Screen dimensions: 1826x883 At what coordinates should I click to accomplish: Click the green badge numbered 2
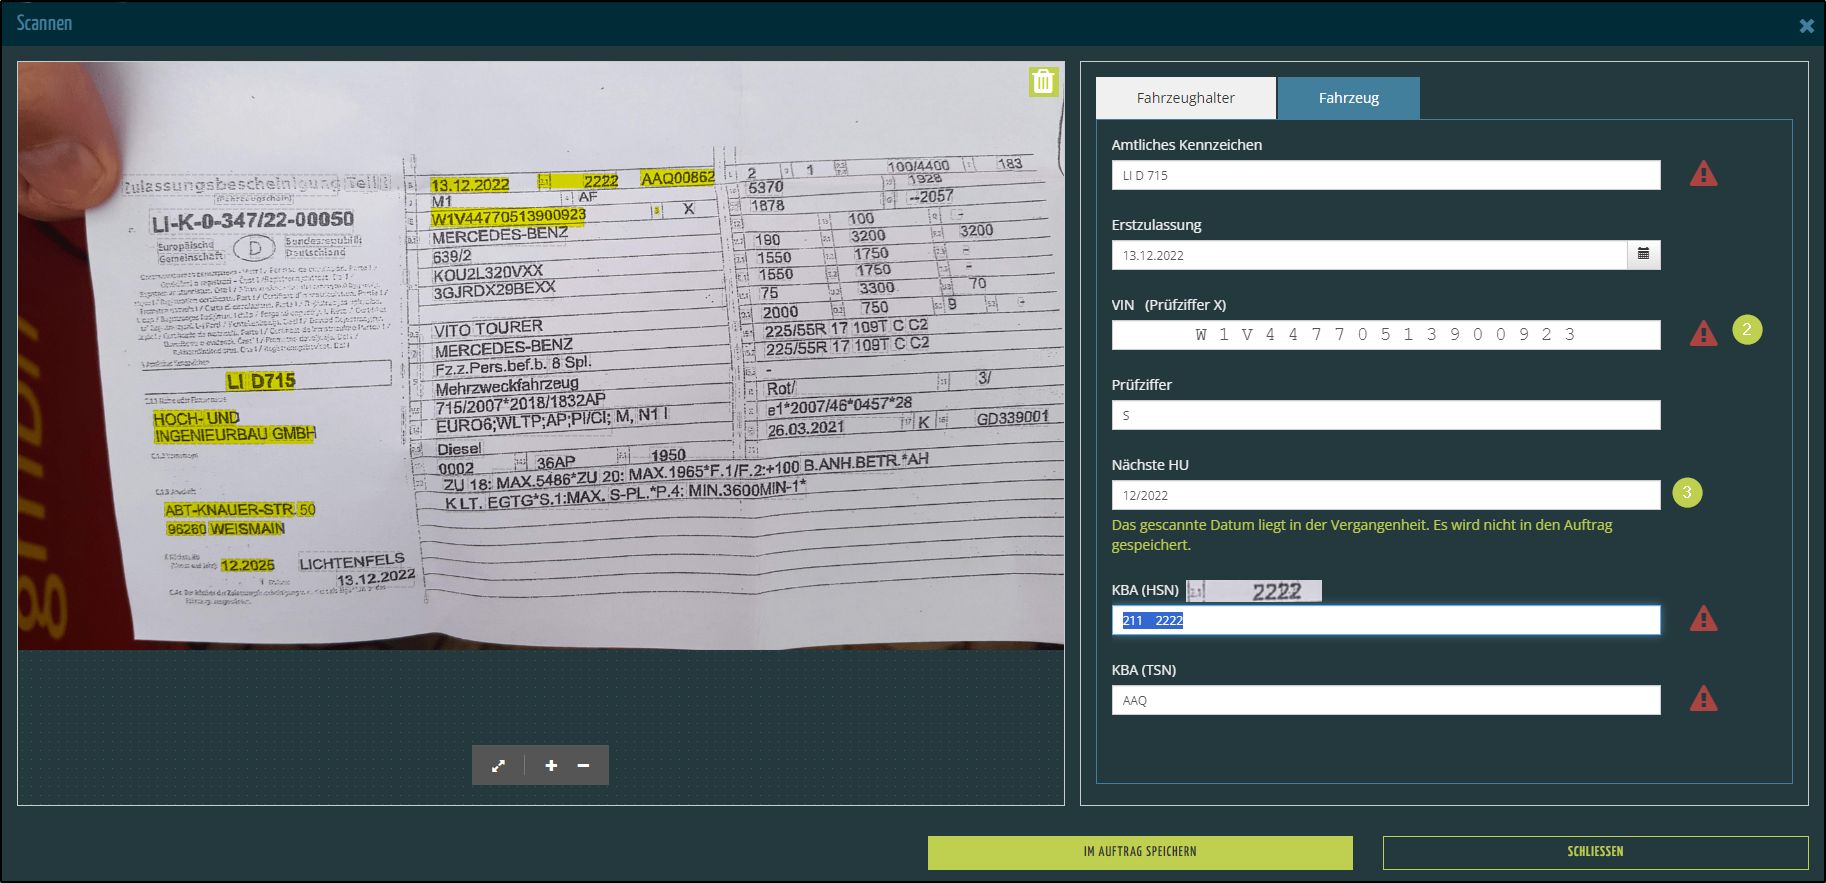[1747, 330]
